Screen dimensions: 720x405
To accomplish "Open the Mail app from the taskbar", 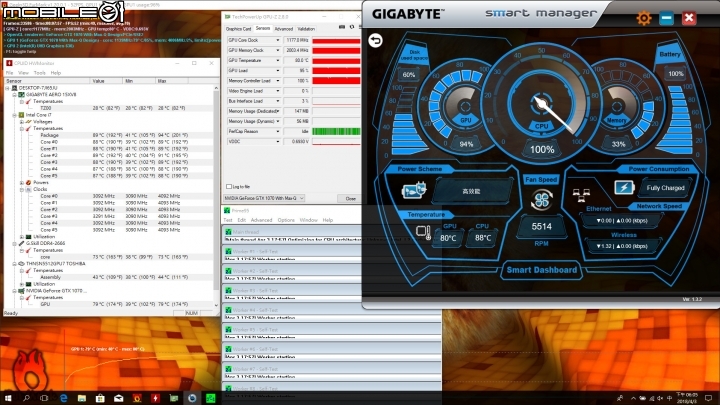I will click(118, 398).
